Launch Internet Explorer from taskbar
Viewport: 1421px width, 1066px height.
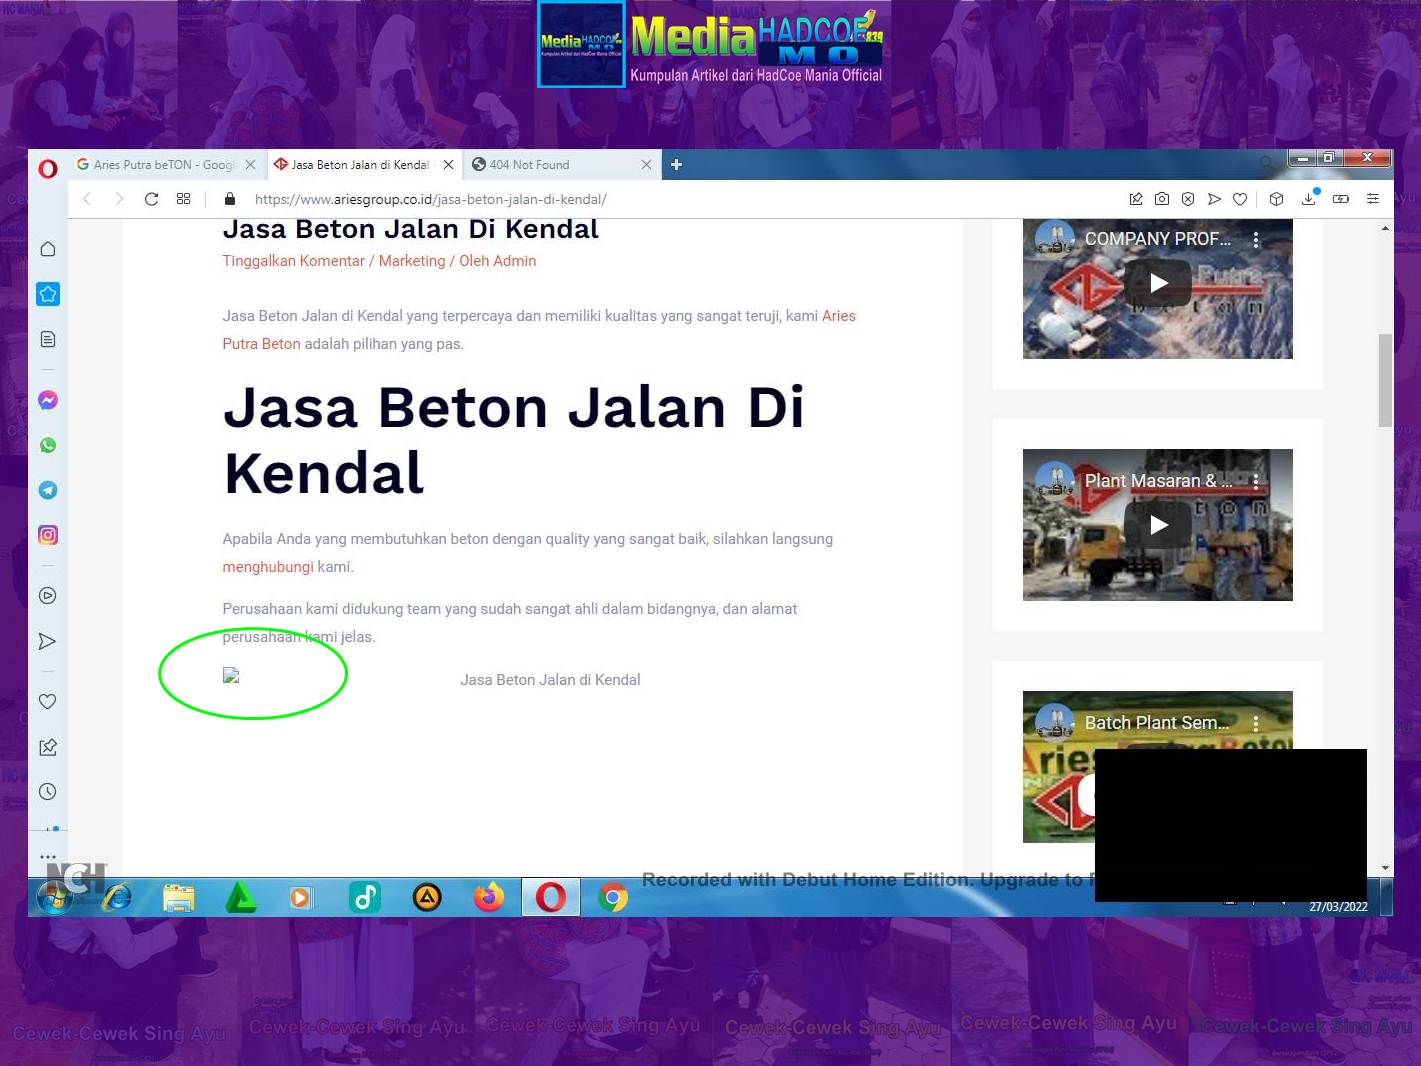(117, 898)
